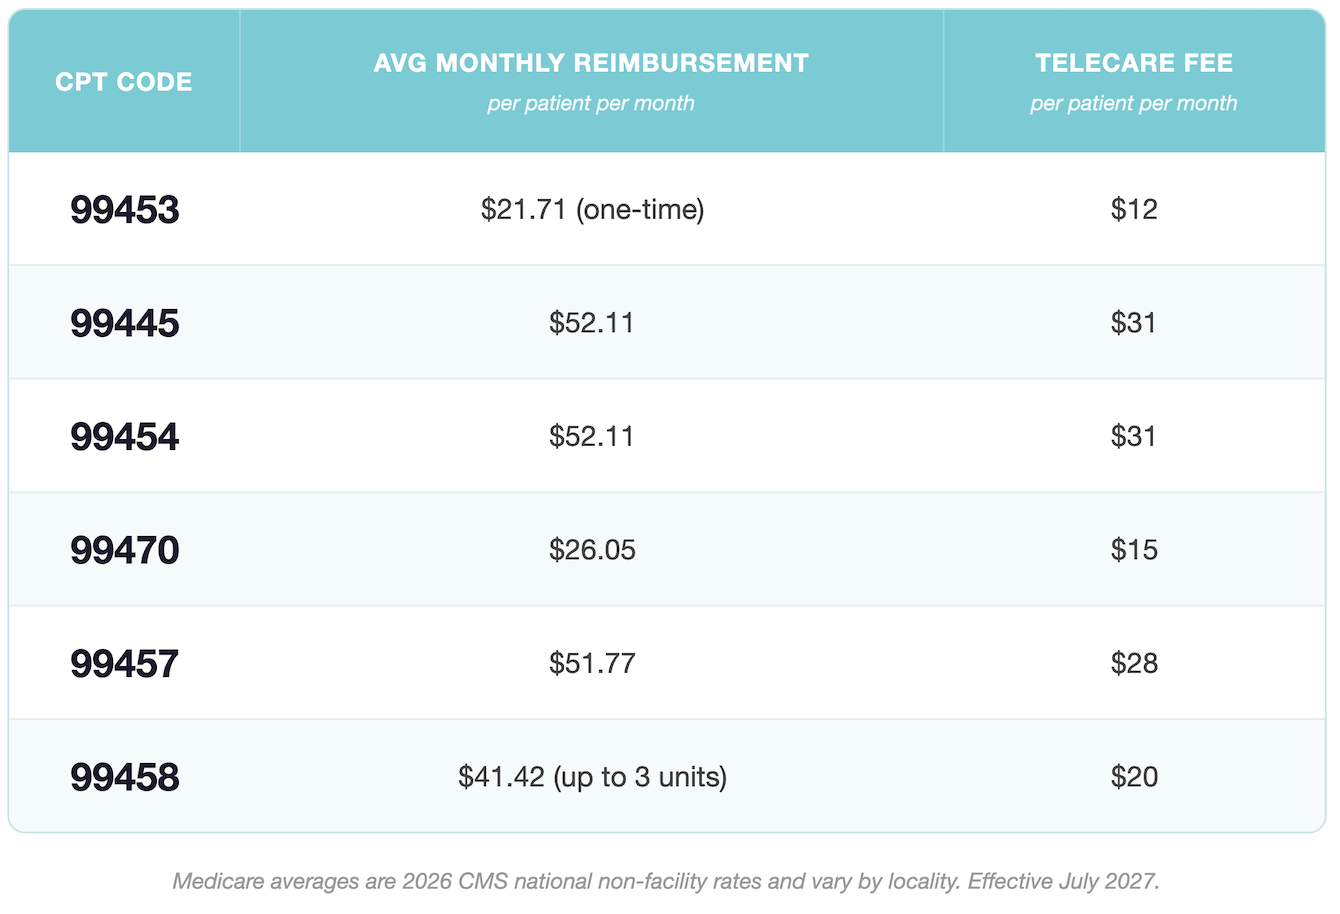Select CPT code 99453 cell
The width and height of the screenshot is (1340, 914).
[125, 210]
